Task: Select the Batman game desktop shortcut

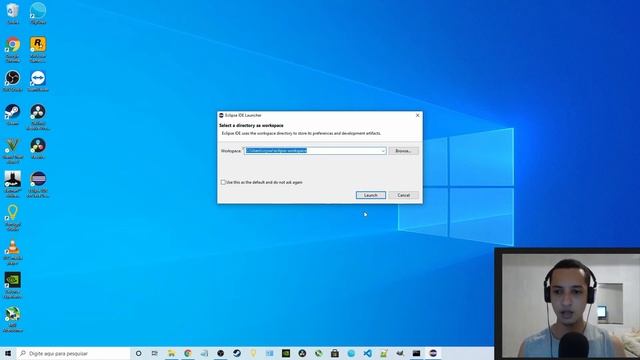Action: pos(13,184)
